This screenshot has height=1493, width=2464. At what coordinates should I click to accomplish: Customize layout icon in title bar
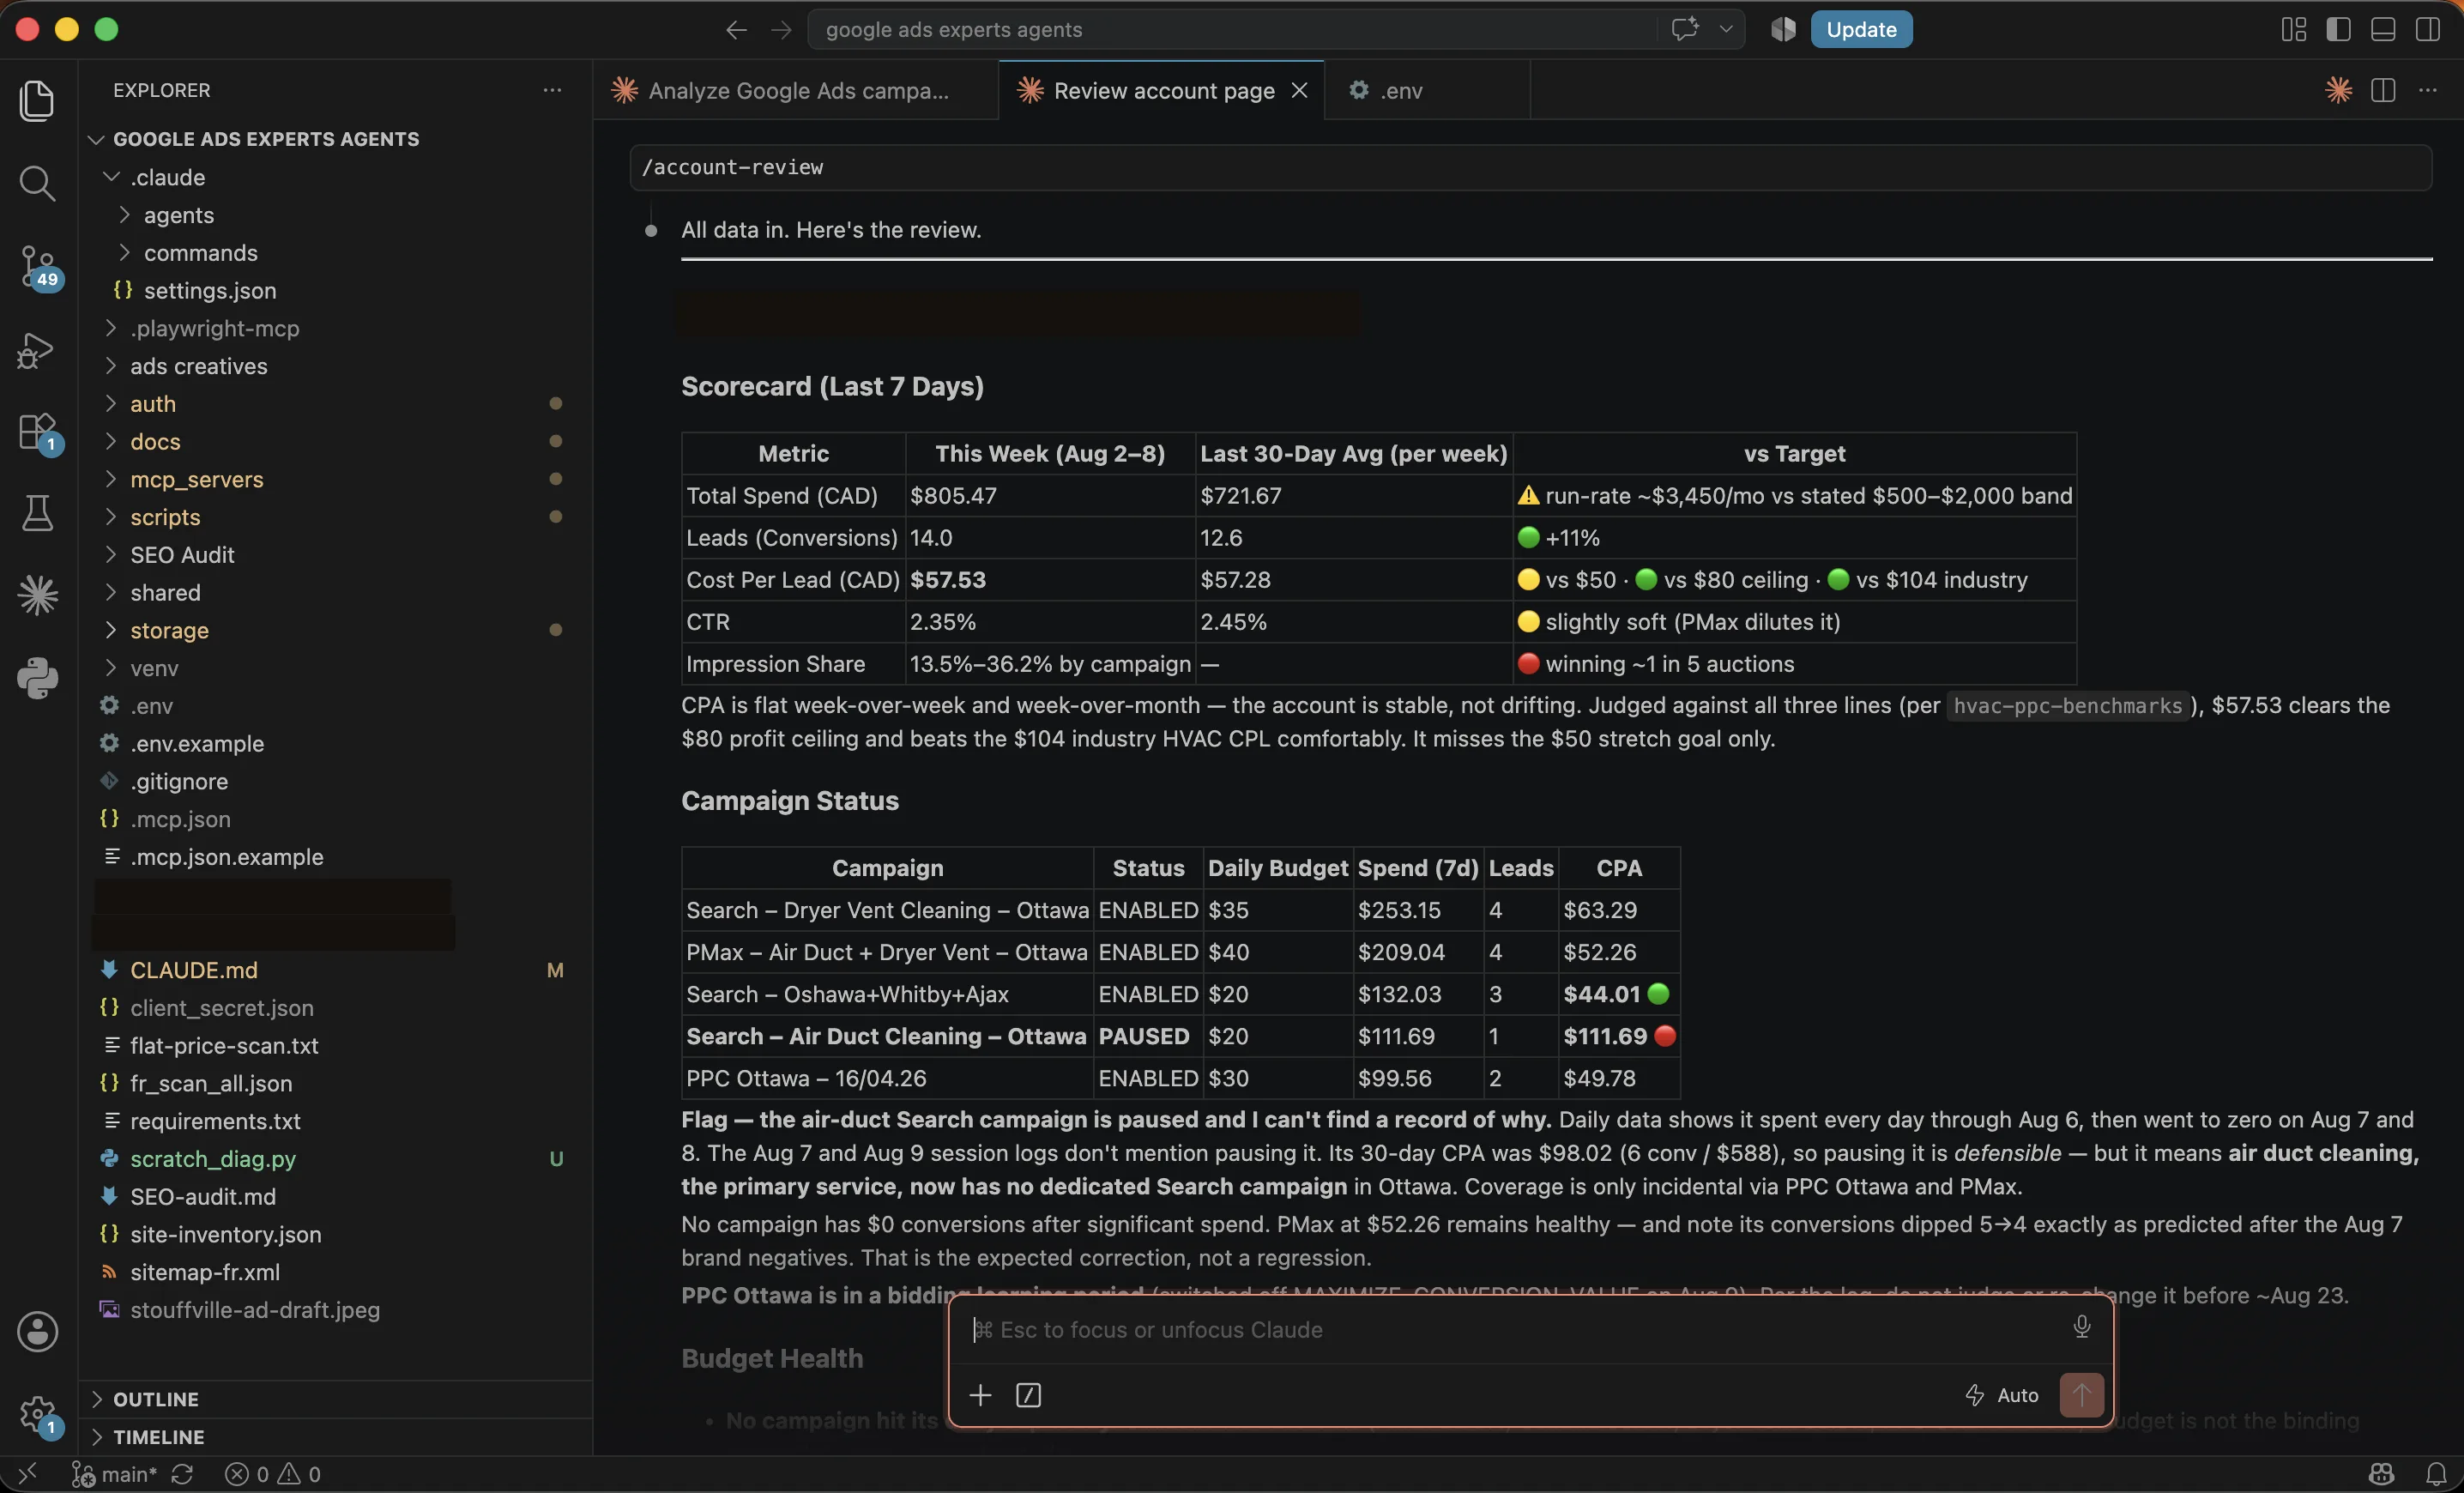(2294, 29)
